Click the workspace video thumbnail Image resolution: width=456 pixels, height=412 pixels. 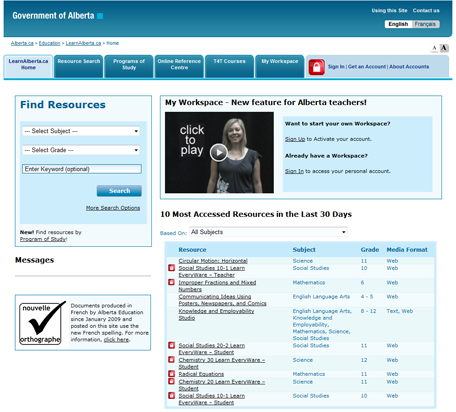(219, 152)
